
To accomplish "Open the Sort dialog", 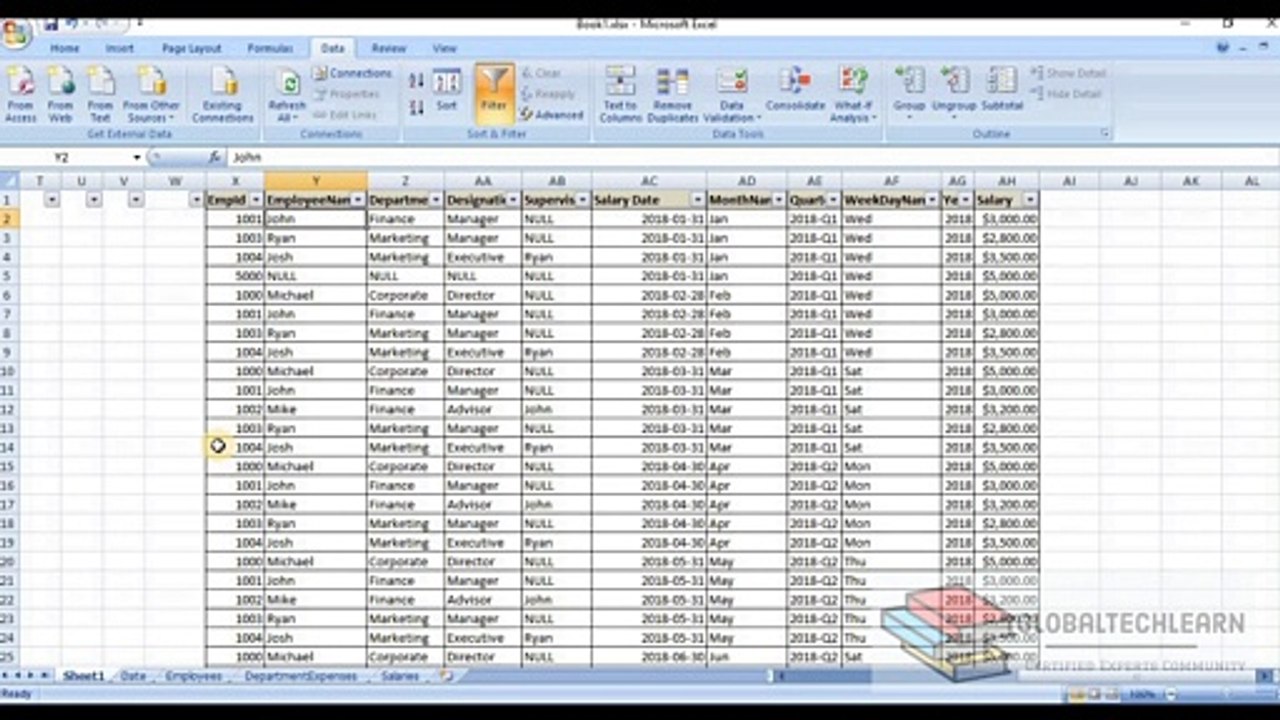I will pos(446,90).
